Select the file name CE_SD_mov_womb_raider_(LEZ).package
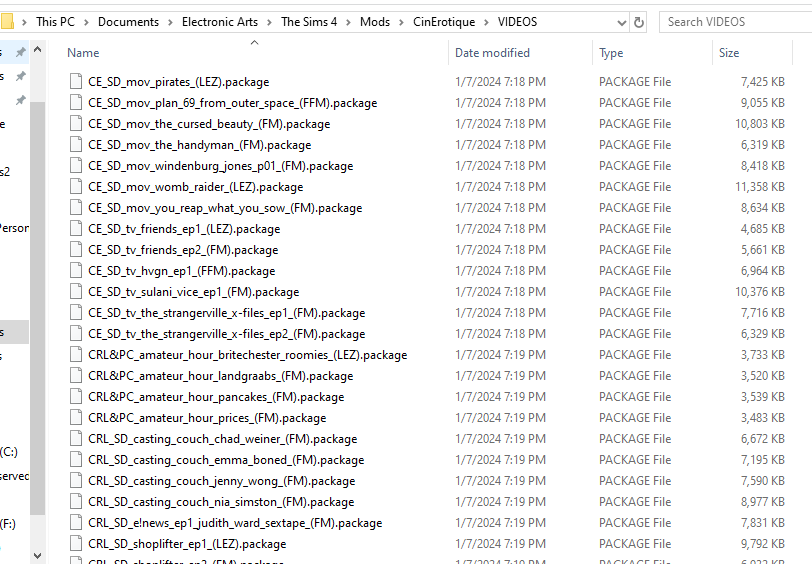Image resolution: width=812 pixels, height=572 pixels. [x=196, y=187]
